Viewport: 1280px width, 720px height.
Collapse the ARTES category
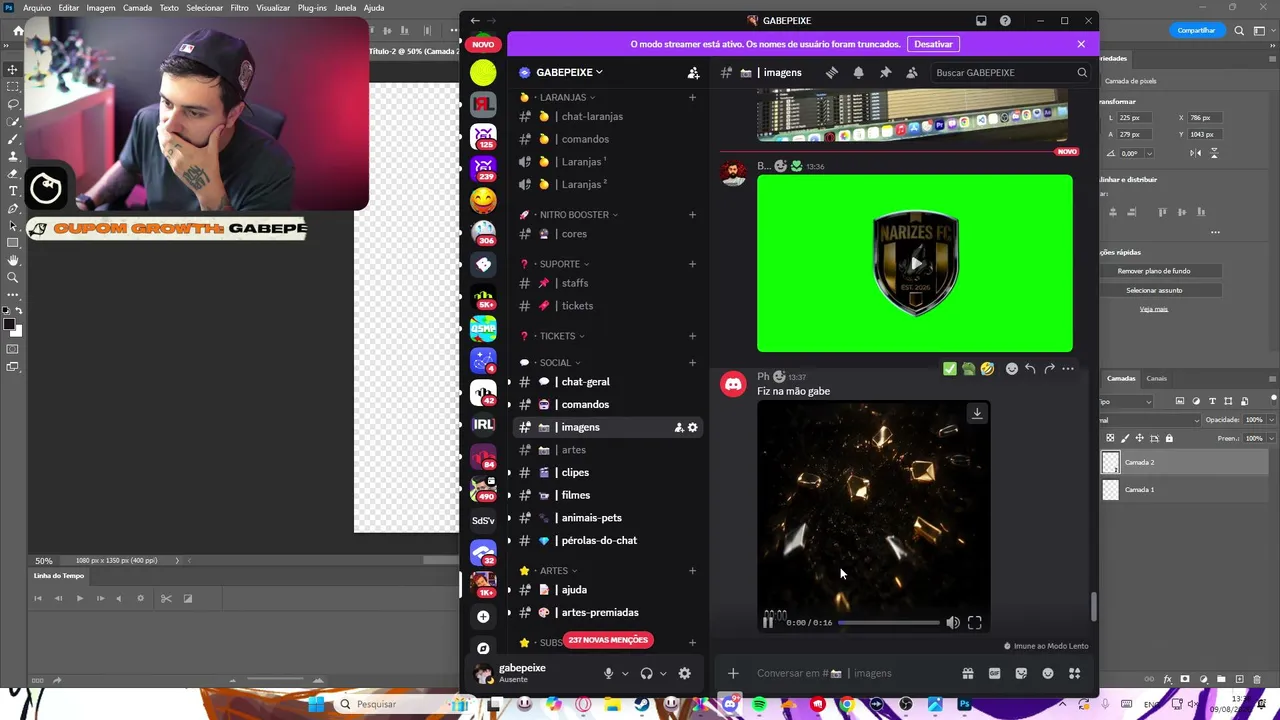(557, 571)
